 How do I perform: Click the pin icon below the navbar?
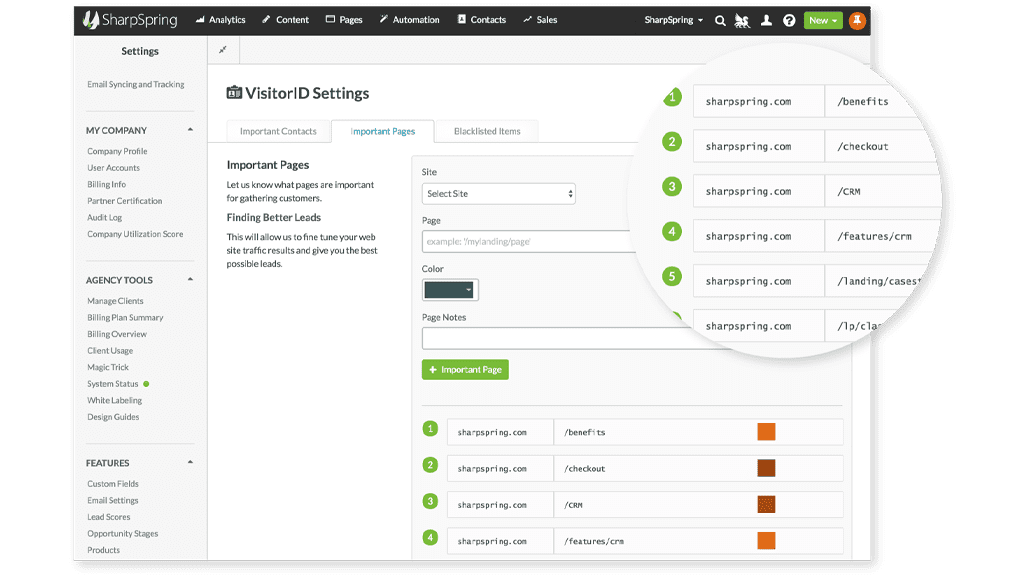[x=223, y=50]
